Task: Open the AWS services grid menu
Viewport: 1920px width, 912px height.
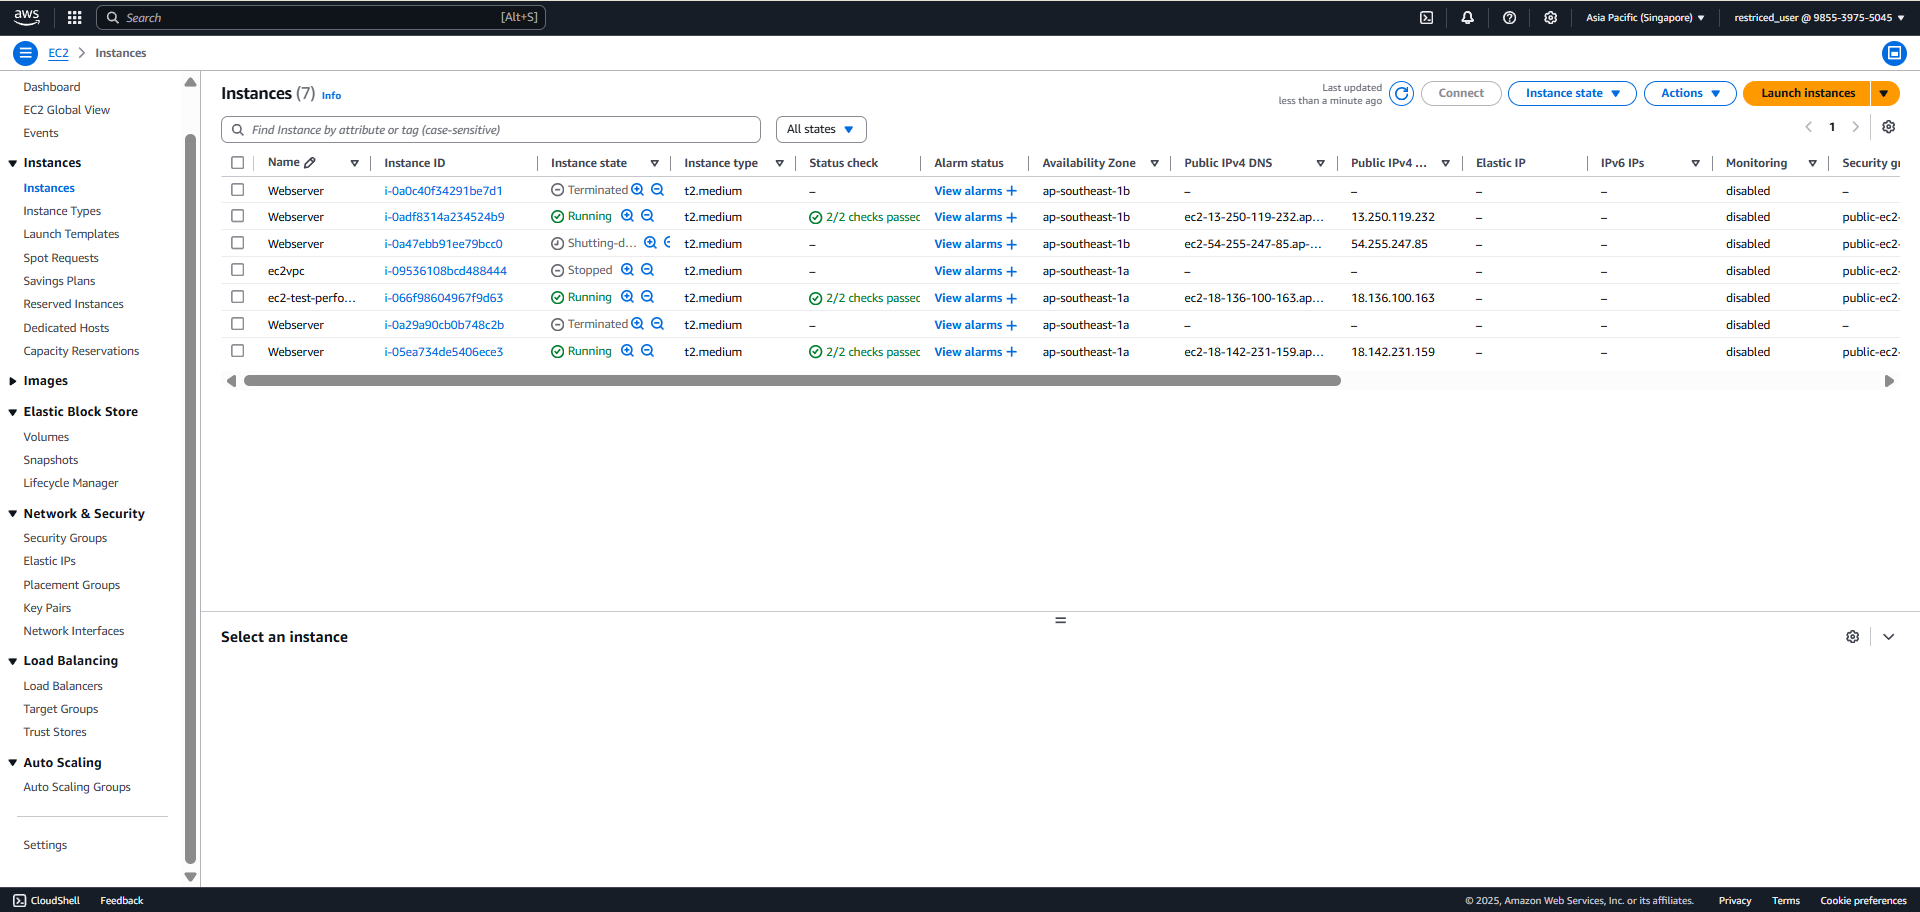Action: click(74, 17)
